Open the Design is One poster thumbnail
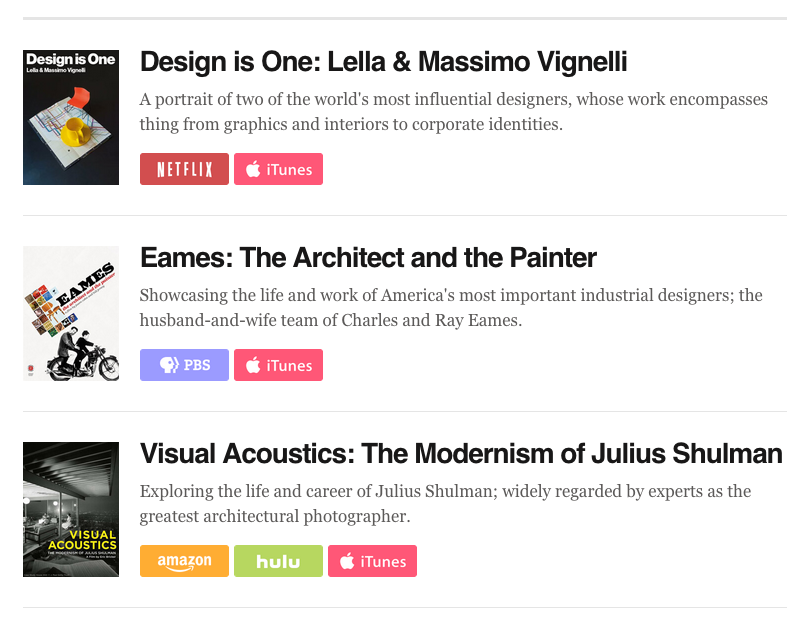 pos(71,117)
